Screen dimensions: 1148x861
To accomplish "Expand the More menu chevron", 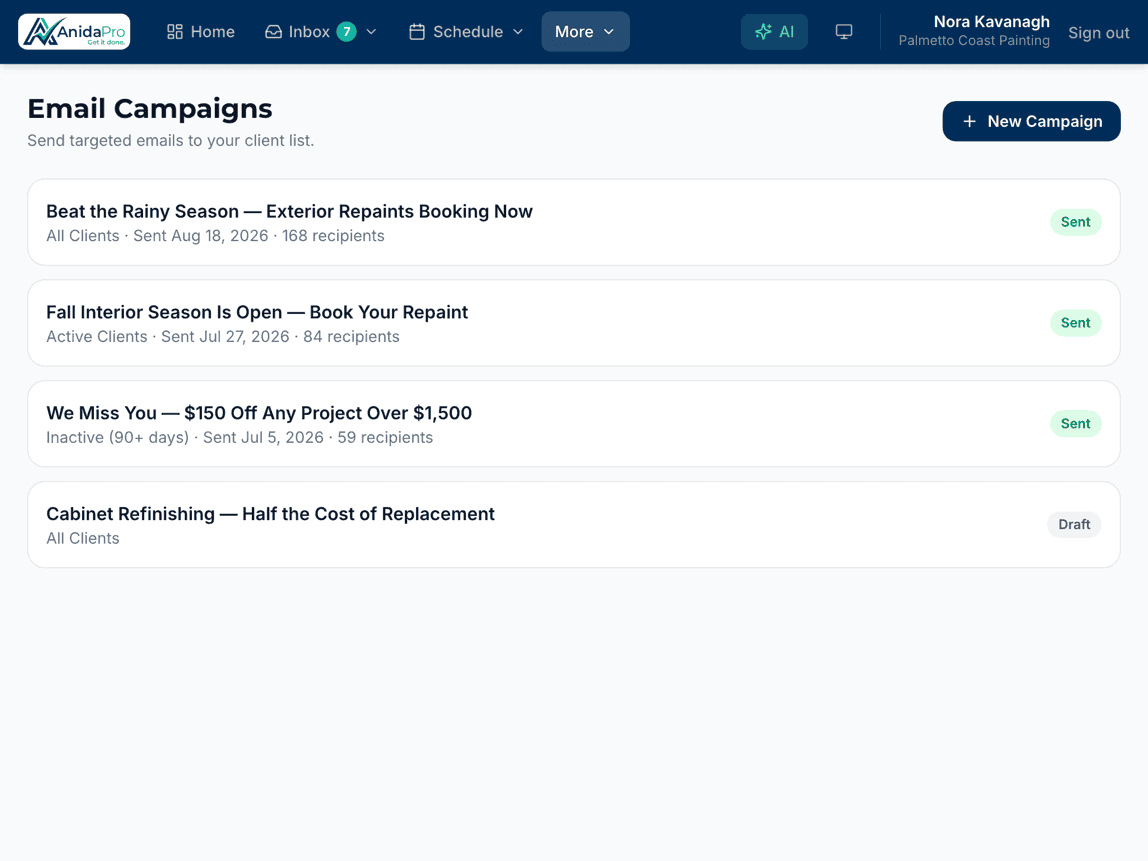I will pos(608,31).
